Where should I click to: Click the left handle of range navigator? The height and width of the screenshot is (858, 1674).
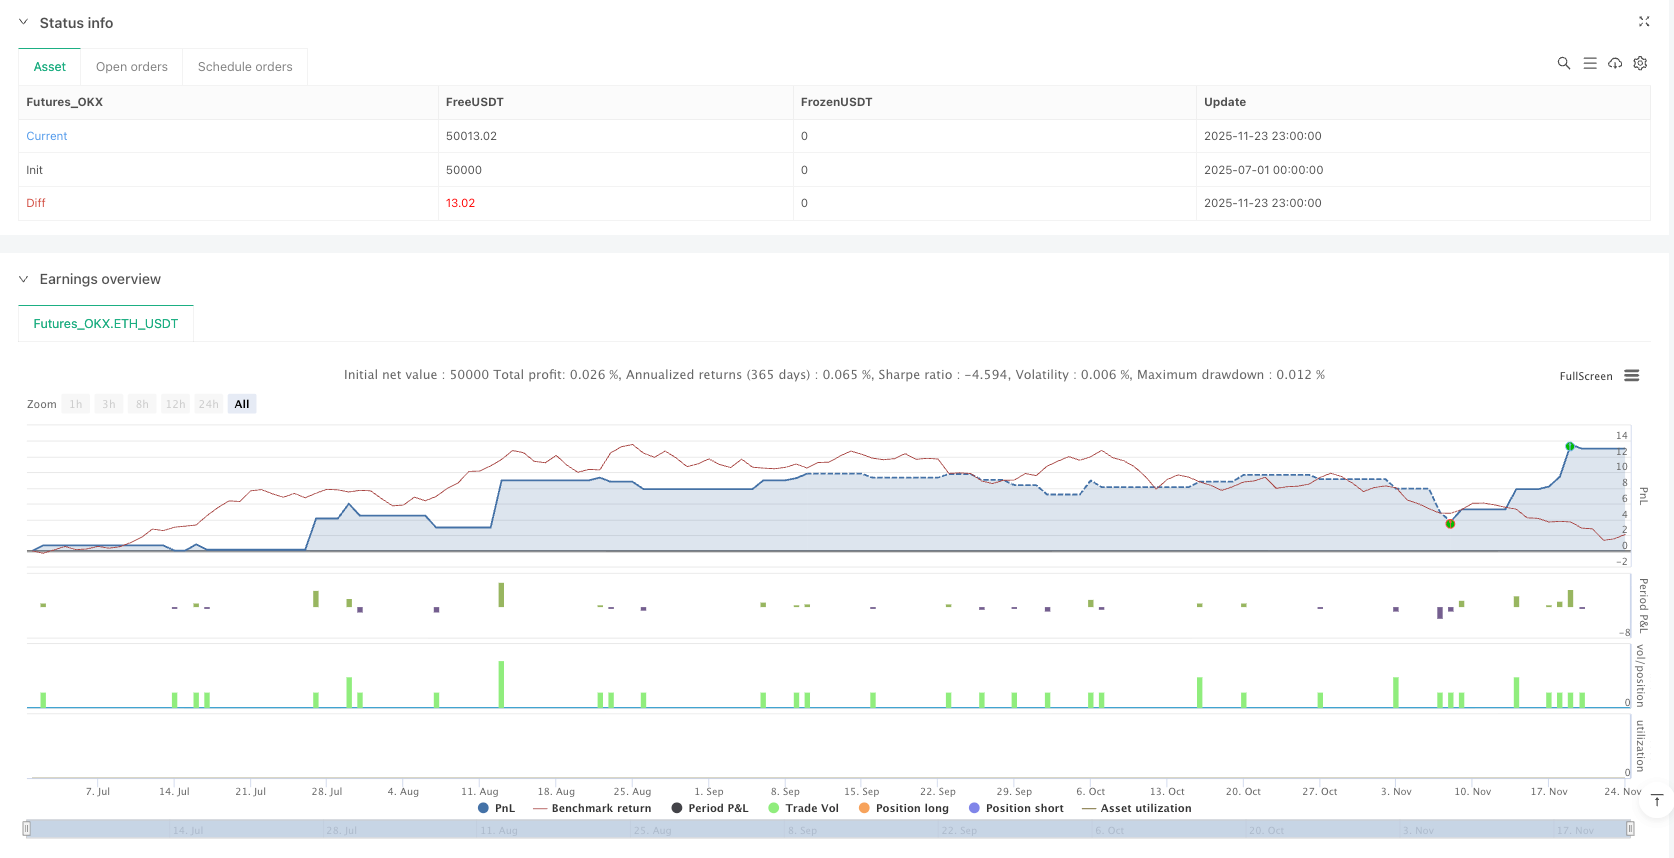[x=27, y=828]
